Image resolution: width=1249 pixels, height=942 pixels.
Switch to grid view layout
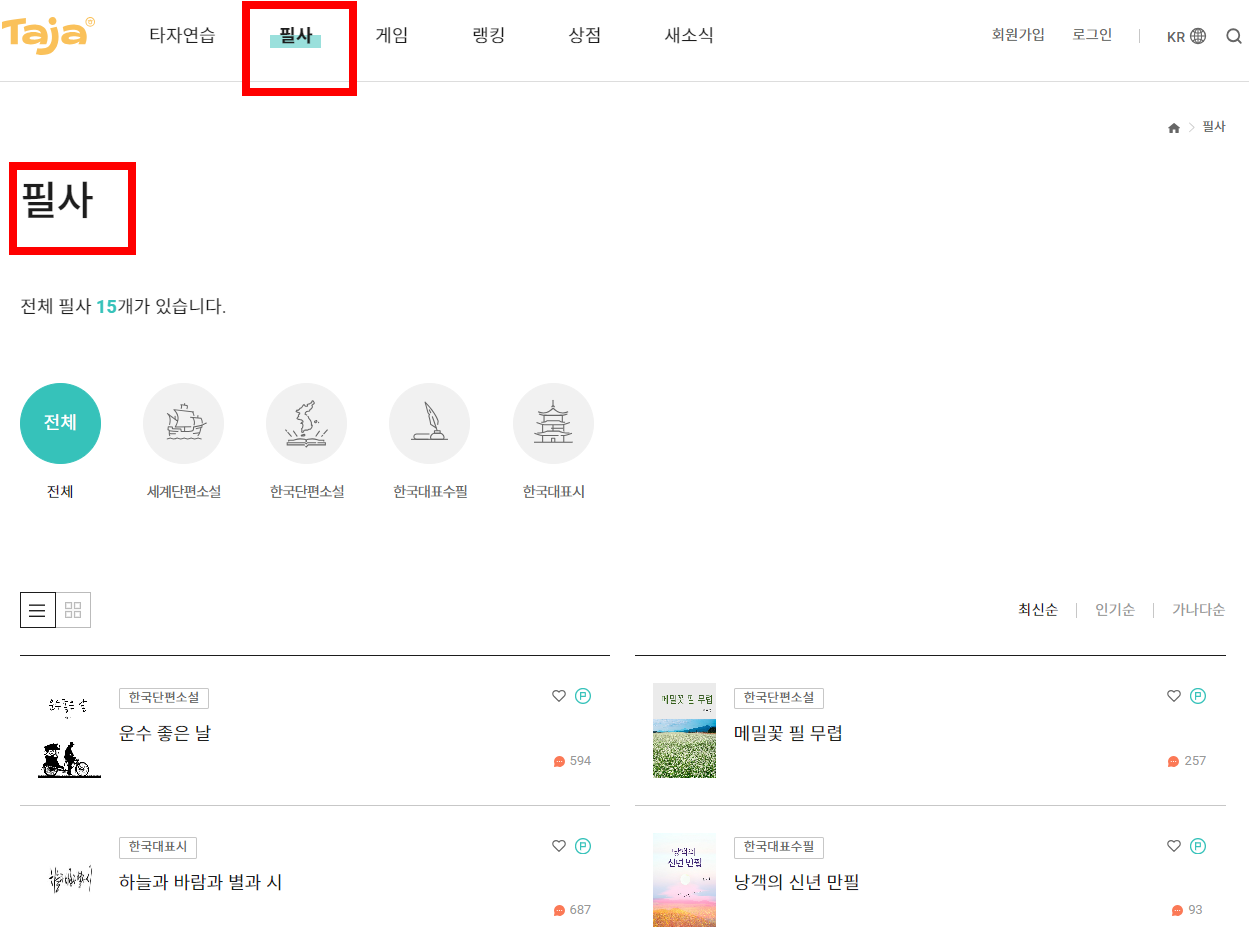72,609
